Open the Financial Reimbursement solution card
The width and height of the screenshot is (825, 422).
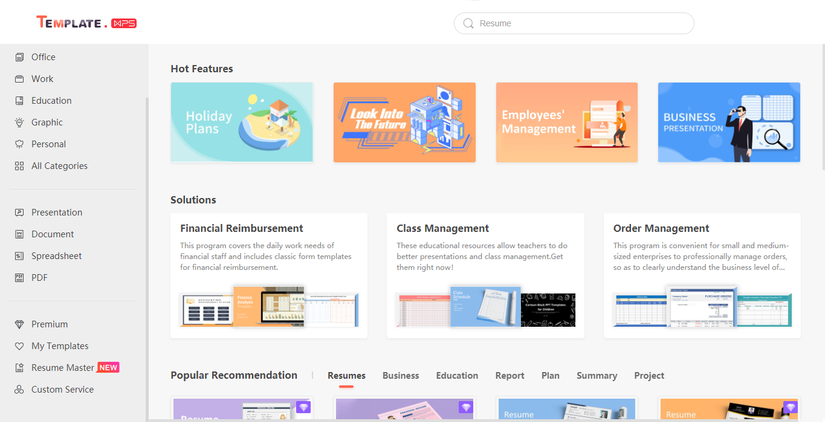[269, 276]
